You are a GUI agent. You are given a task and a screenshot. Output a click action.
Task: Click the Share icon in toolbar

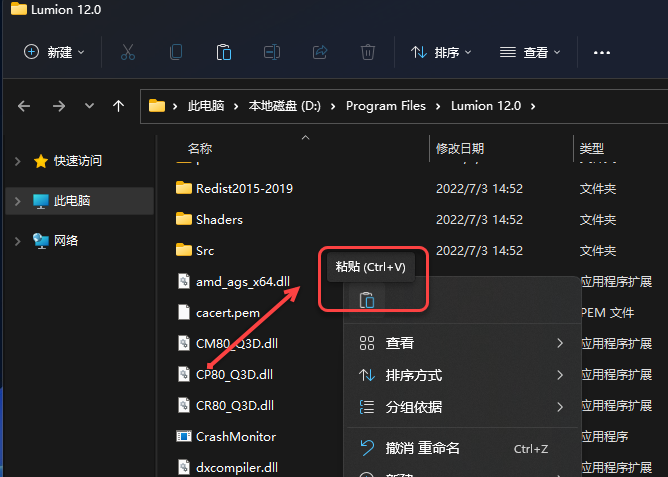[320, 52]
